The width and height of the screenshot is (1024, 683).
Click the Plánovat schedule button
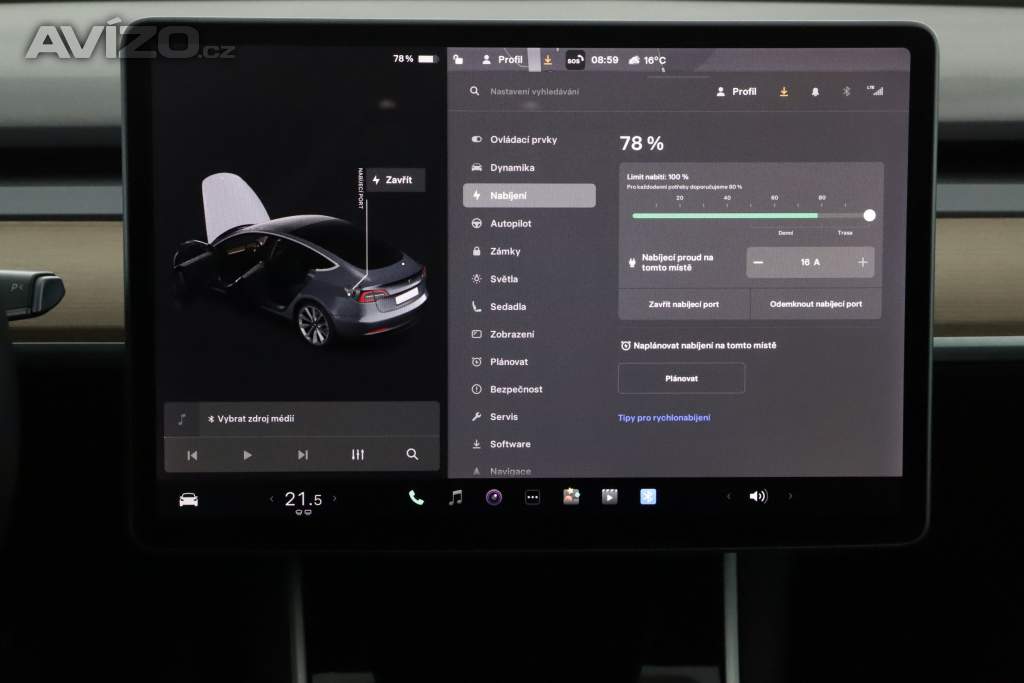681,379
